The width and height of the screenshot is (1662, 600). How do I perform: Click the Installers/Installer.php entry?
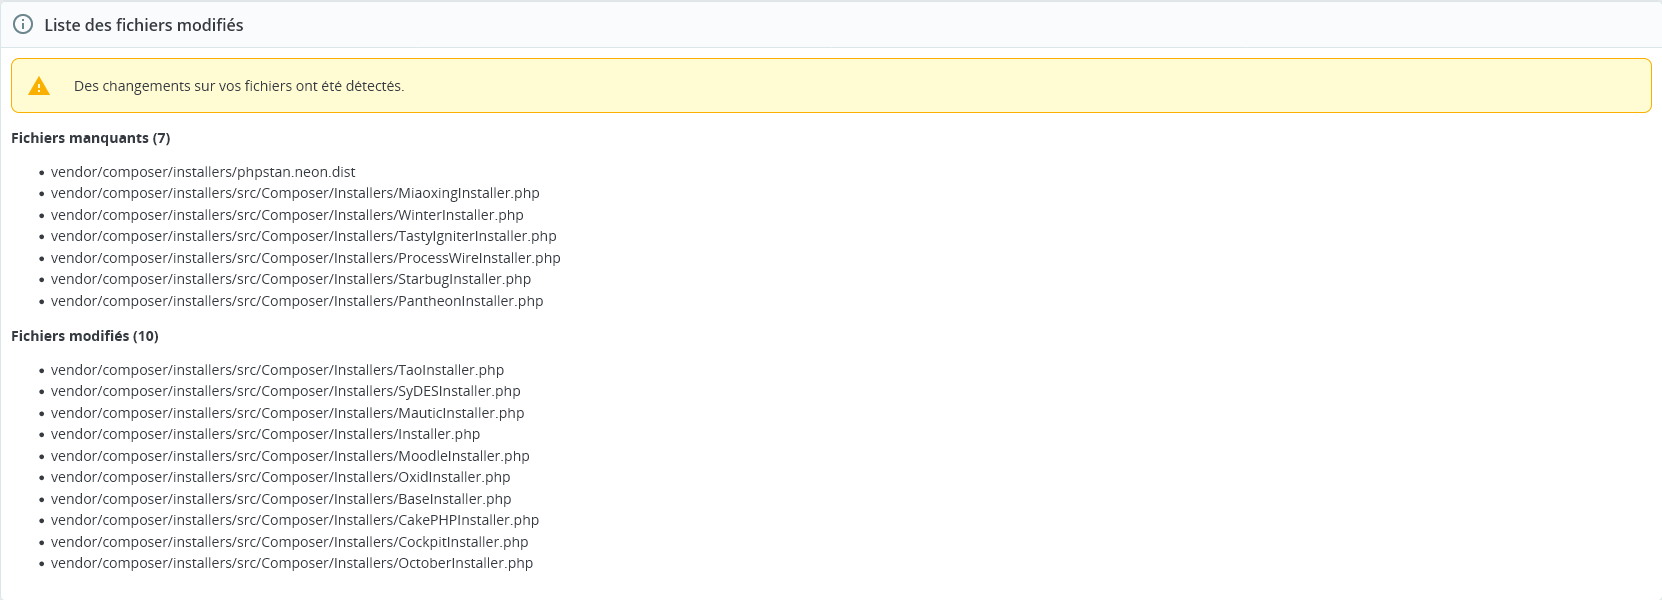click(266, 434)
